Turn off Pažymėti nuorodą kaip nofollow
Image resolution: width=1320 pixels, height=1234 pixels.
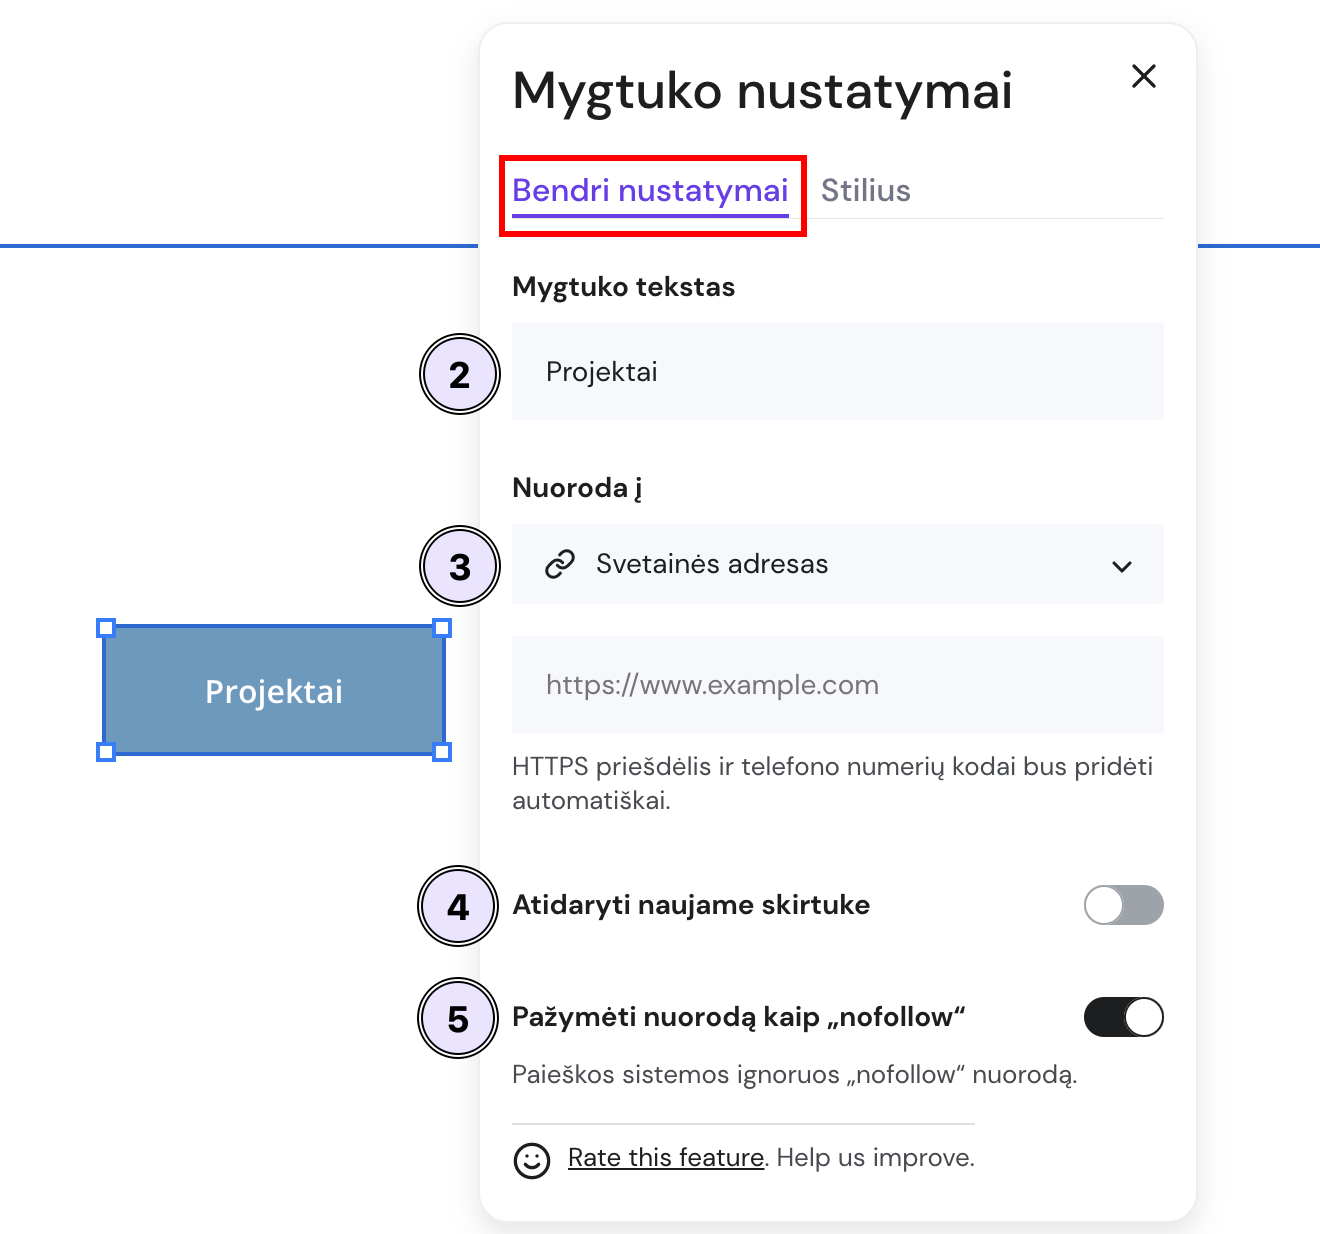[x=1123, y=1016]
